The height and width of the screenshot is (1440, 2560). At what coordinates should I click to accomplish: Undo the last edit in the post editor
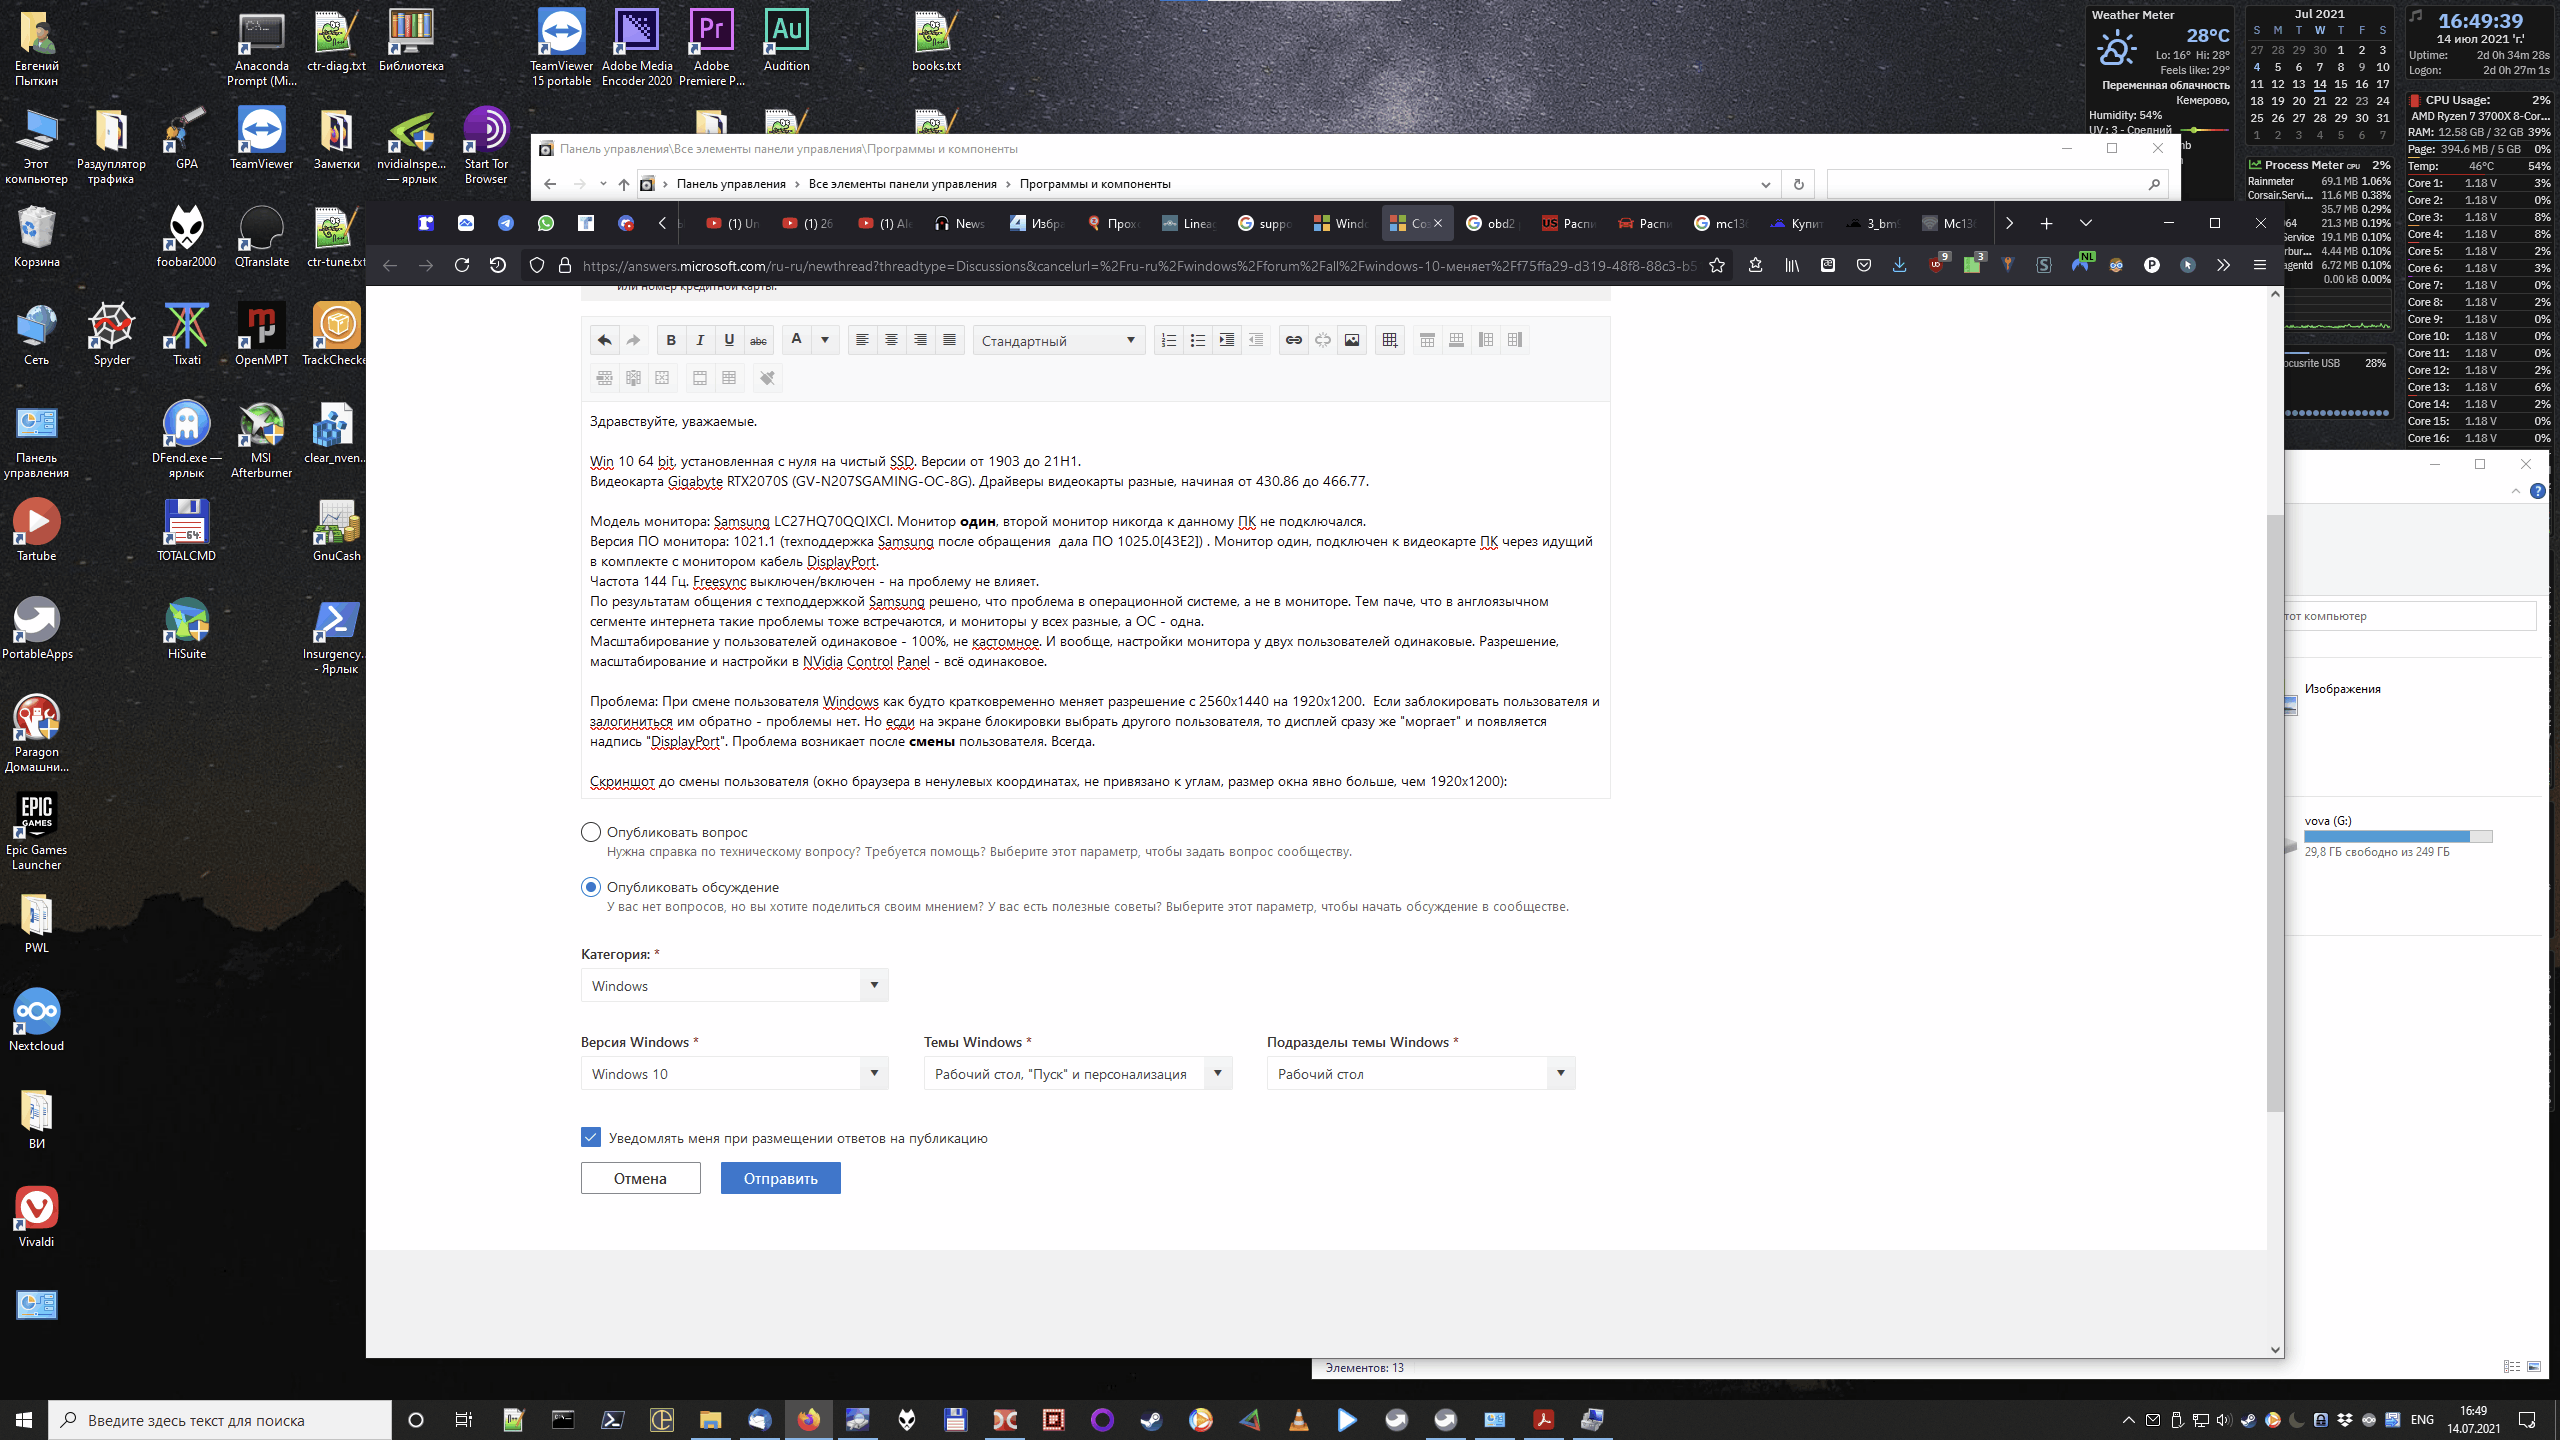tap(604, 340)
